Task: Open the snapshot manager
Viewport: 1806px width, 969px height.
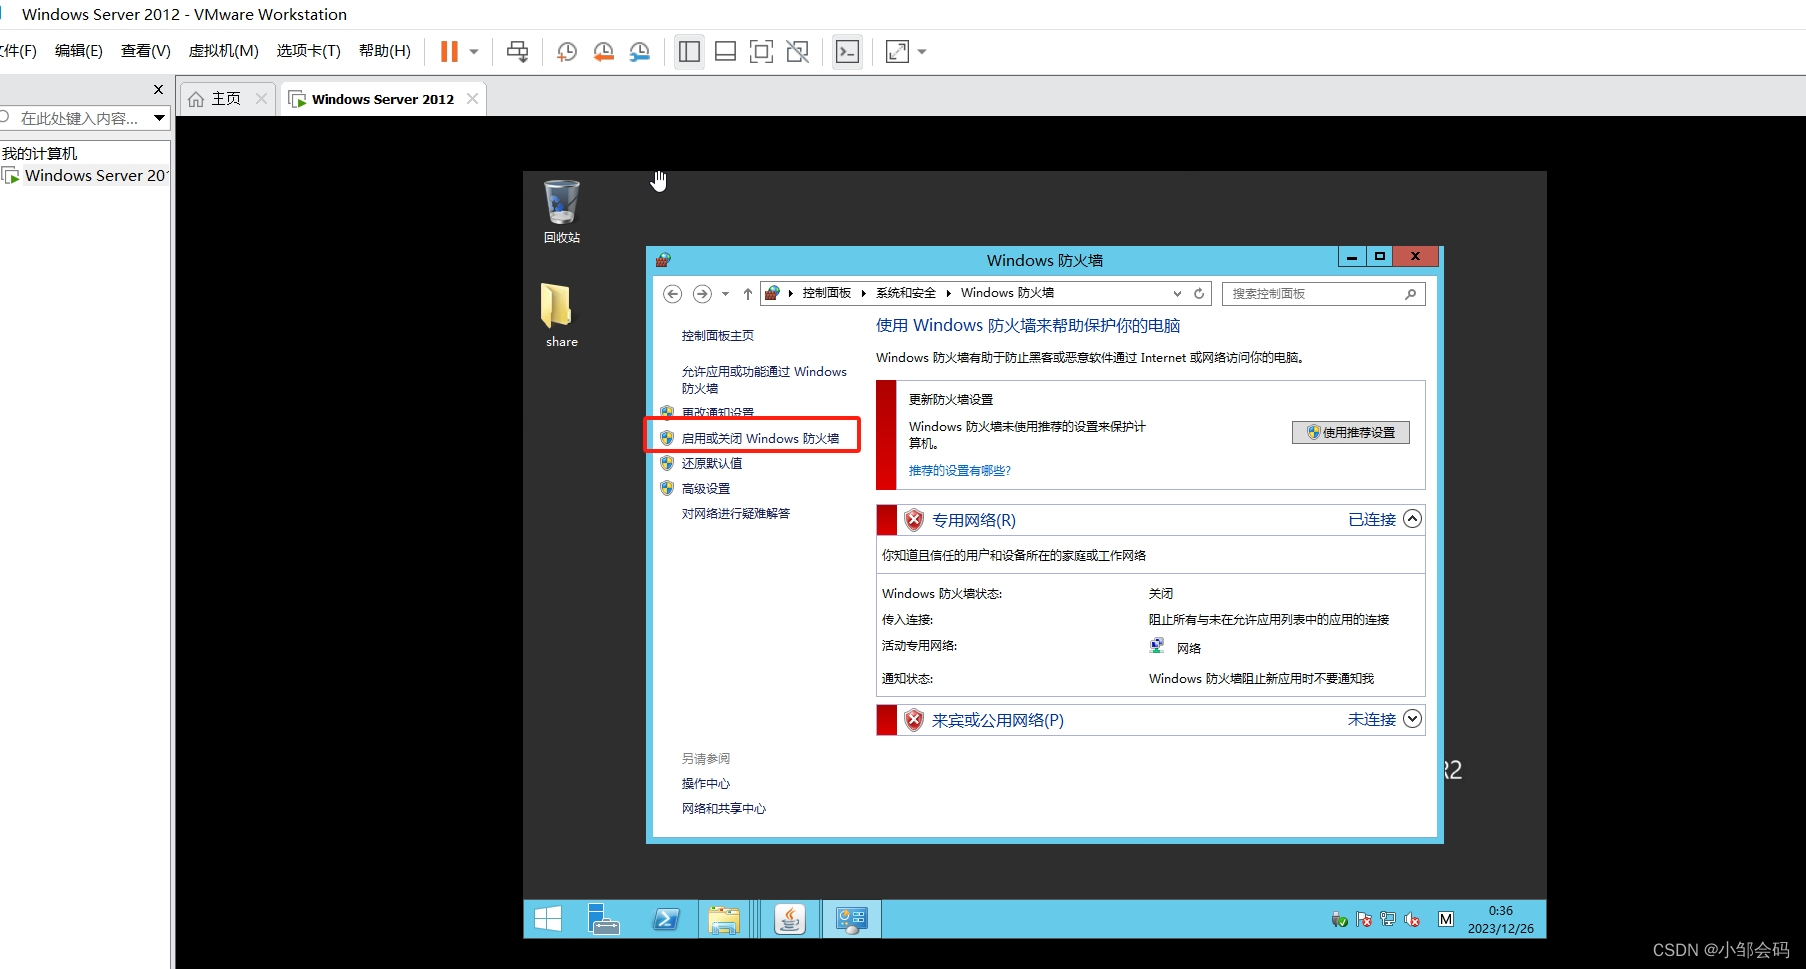Action: coord(640,52)
